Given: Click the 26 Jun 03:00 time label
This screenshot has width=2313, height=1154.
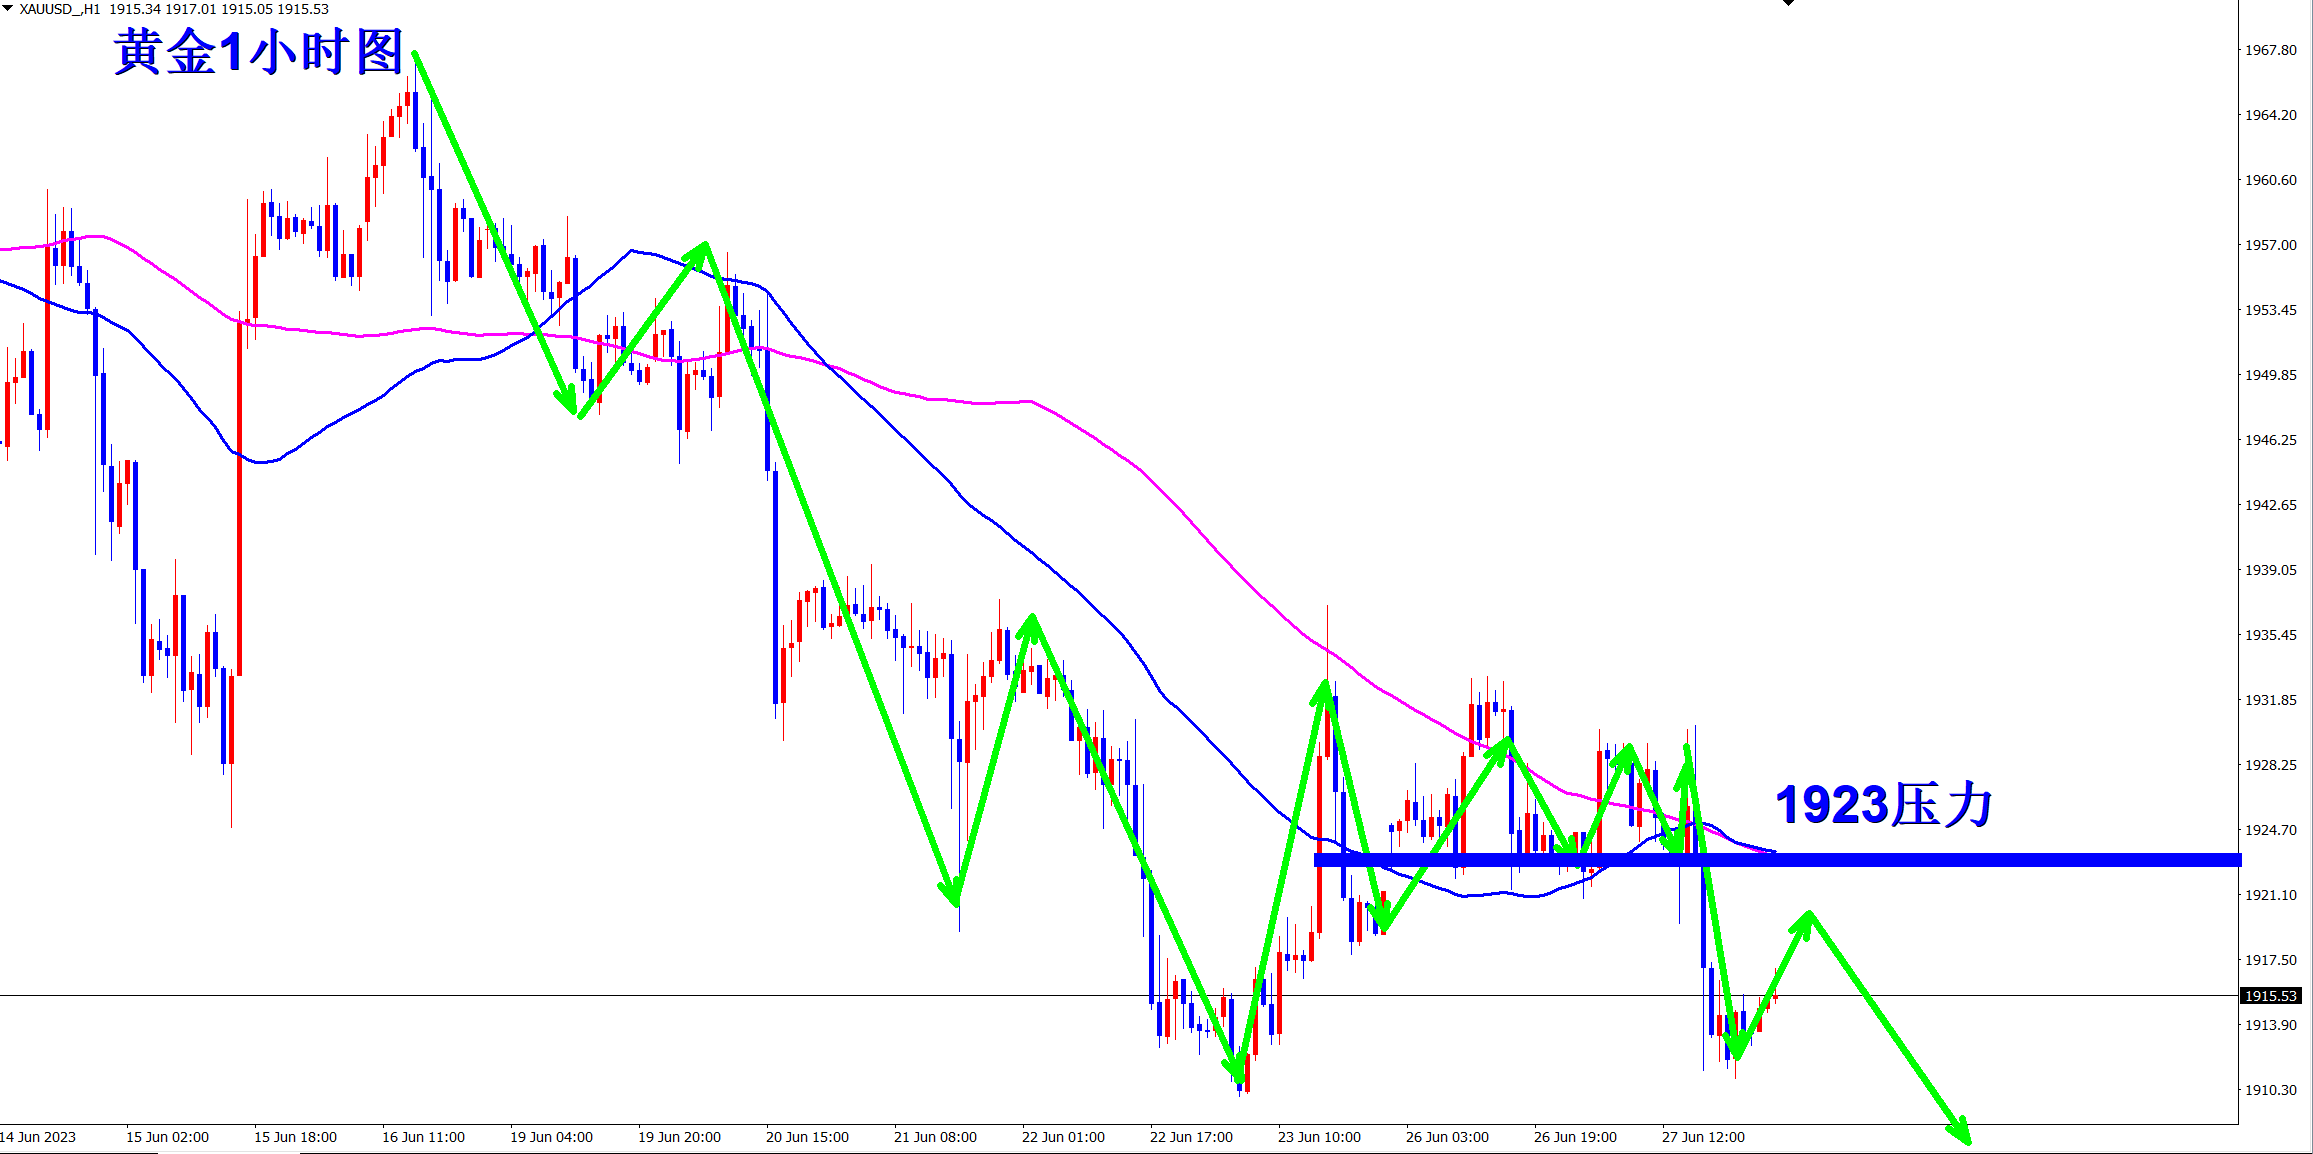Looking at the screenshot, I should tap(1447, 1137).
